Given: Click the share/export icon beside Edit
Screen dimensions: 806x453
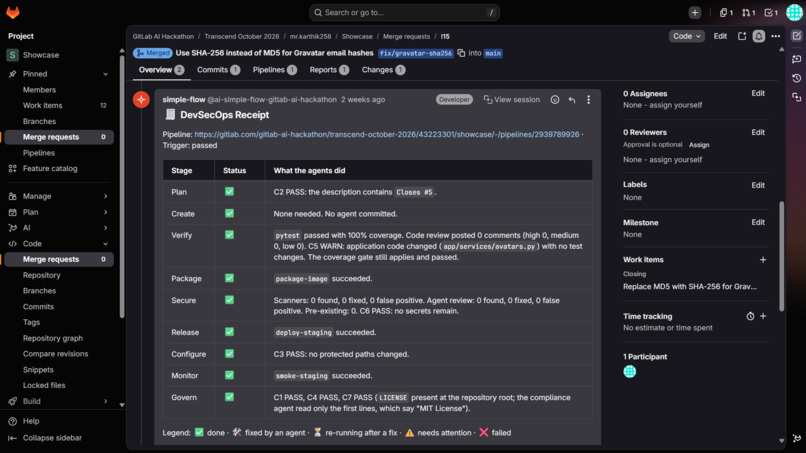Looking at the screenshot, I should pos(742,36).
